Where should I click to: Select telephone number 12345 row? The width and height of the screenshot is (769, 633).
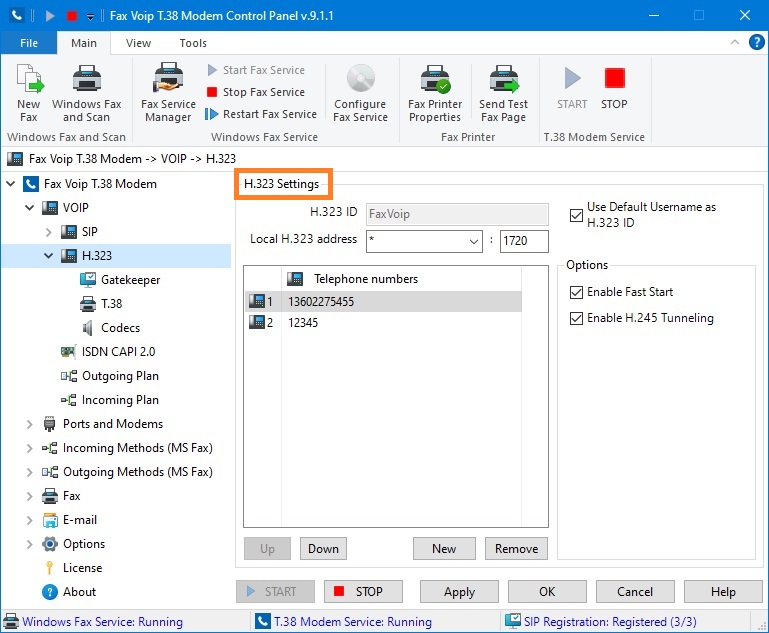pos(383,323)
